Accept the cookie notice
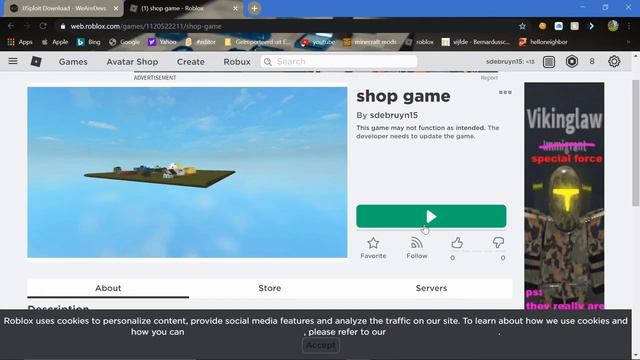 [321, 345]
